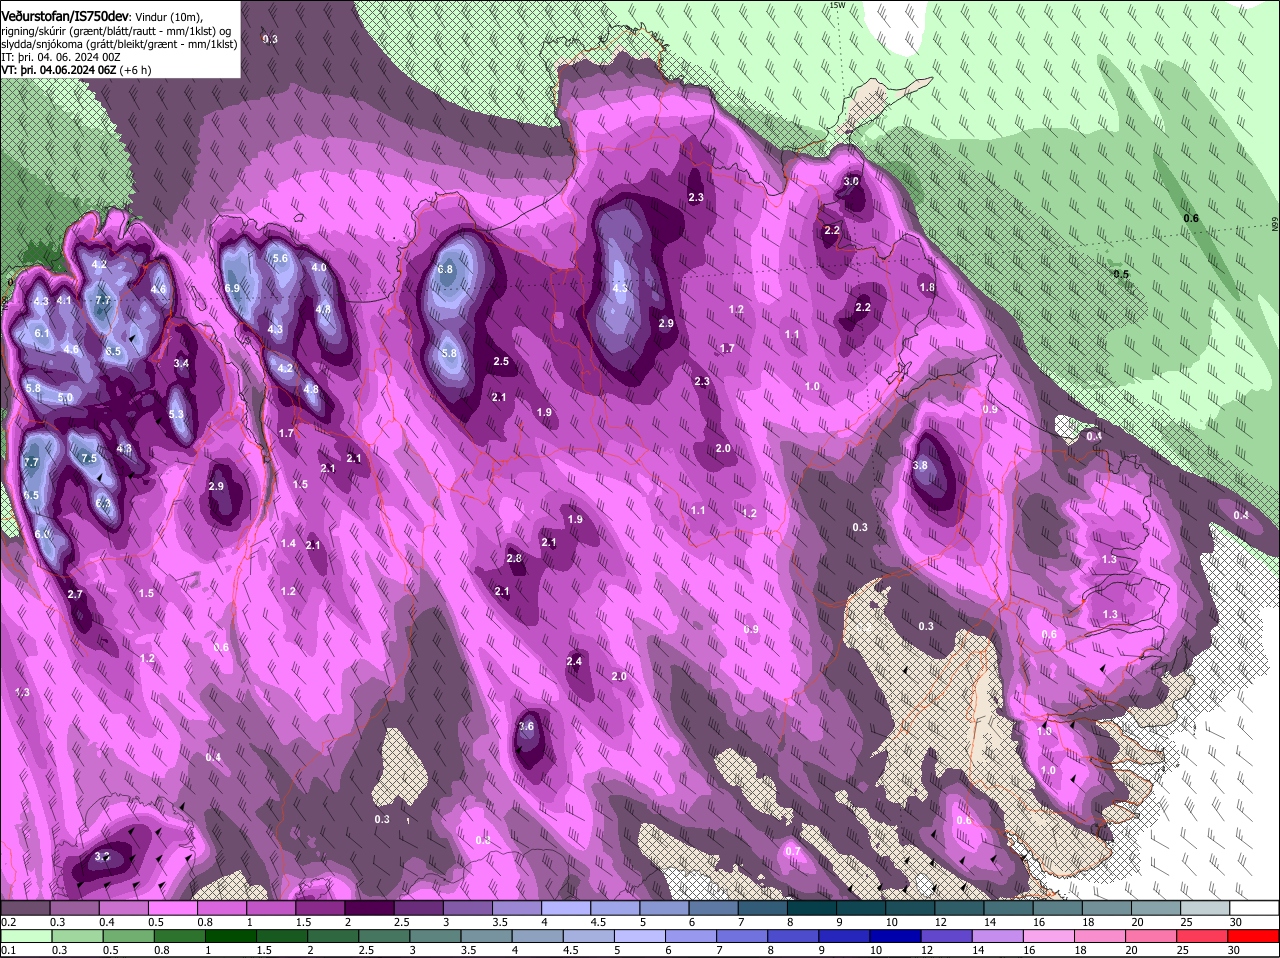Pick the bottom legend swatch labeled 2.5
This screenshot has width=1280, height=958.
click(384, 936)
